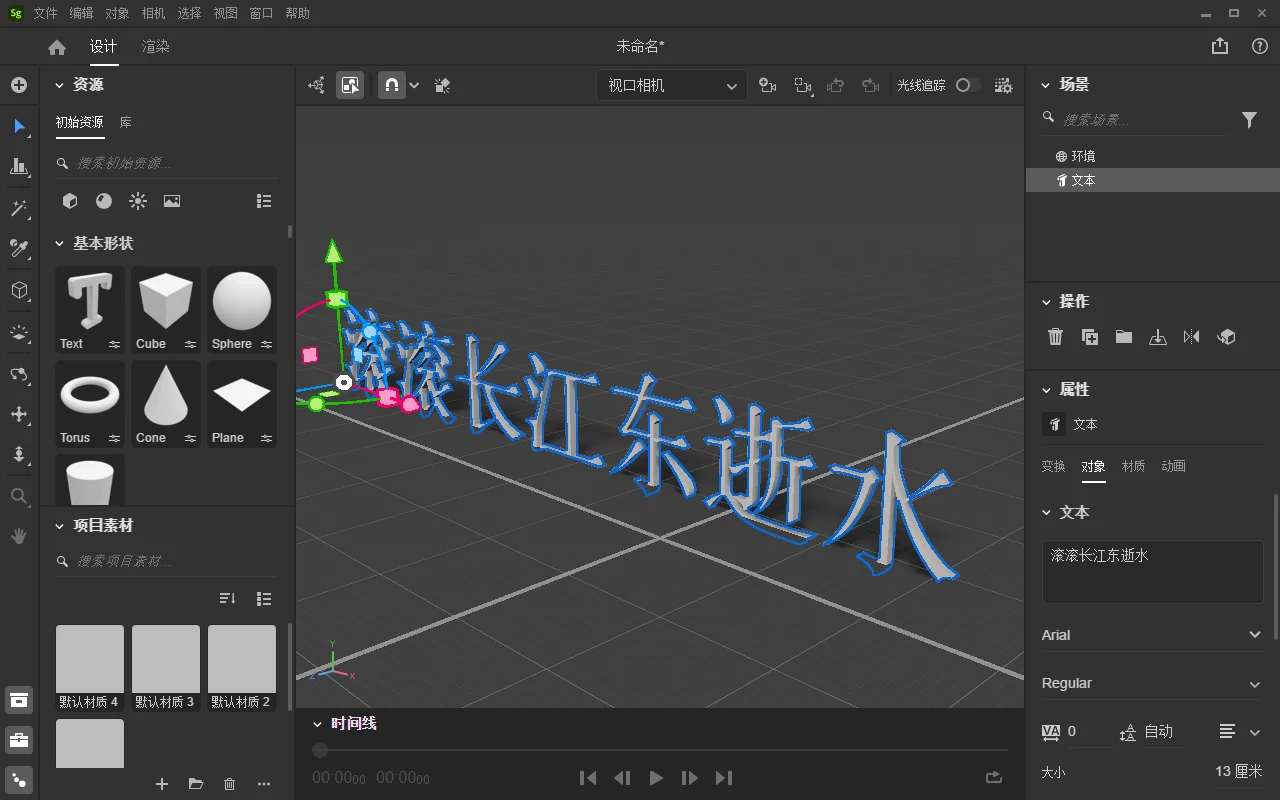Click the 搜索场景 search field
Screen dimensions: 1280x800
[x=1135, y=120]
